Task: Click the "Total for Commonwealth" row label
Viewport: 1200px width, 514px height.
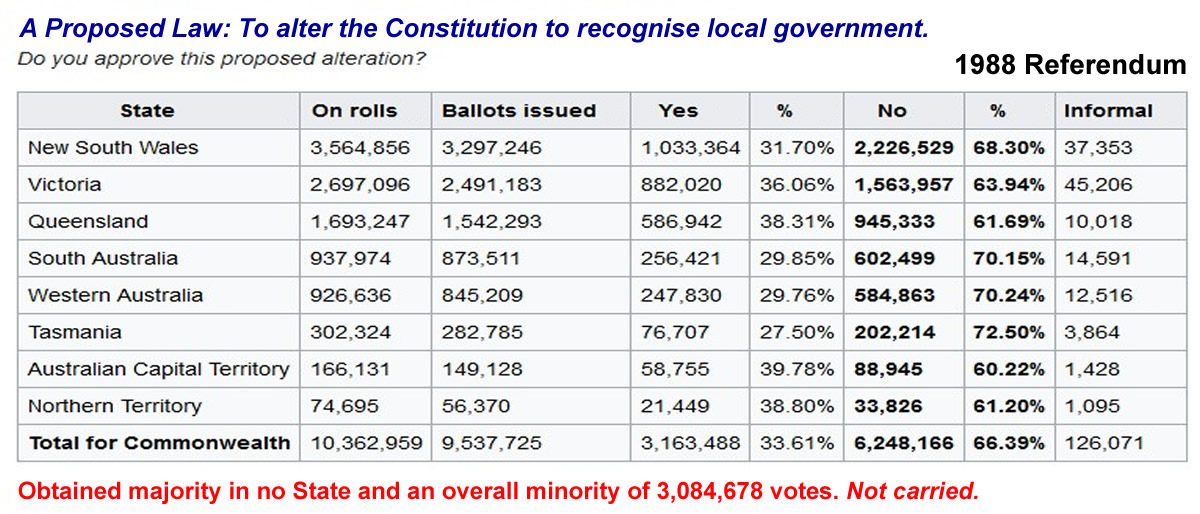Action: [x=159, y=443]
